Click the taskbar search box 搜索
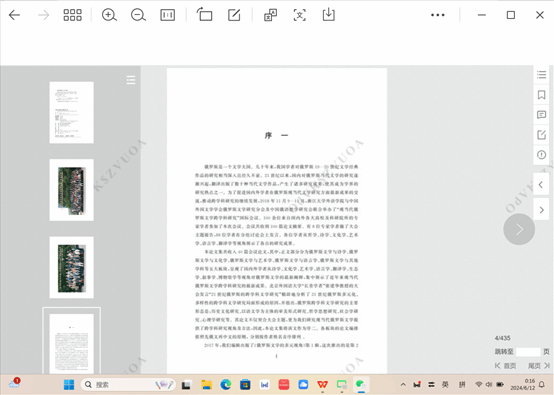Screen dimensions: 554x395 click(128, 384)
